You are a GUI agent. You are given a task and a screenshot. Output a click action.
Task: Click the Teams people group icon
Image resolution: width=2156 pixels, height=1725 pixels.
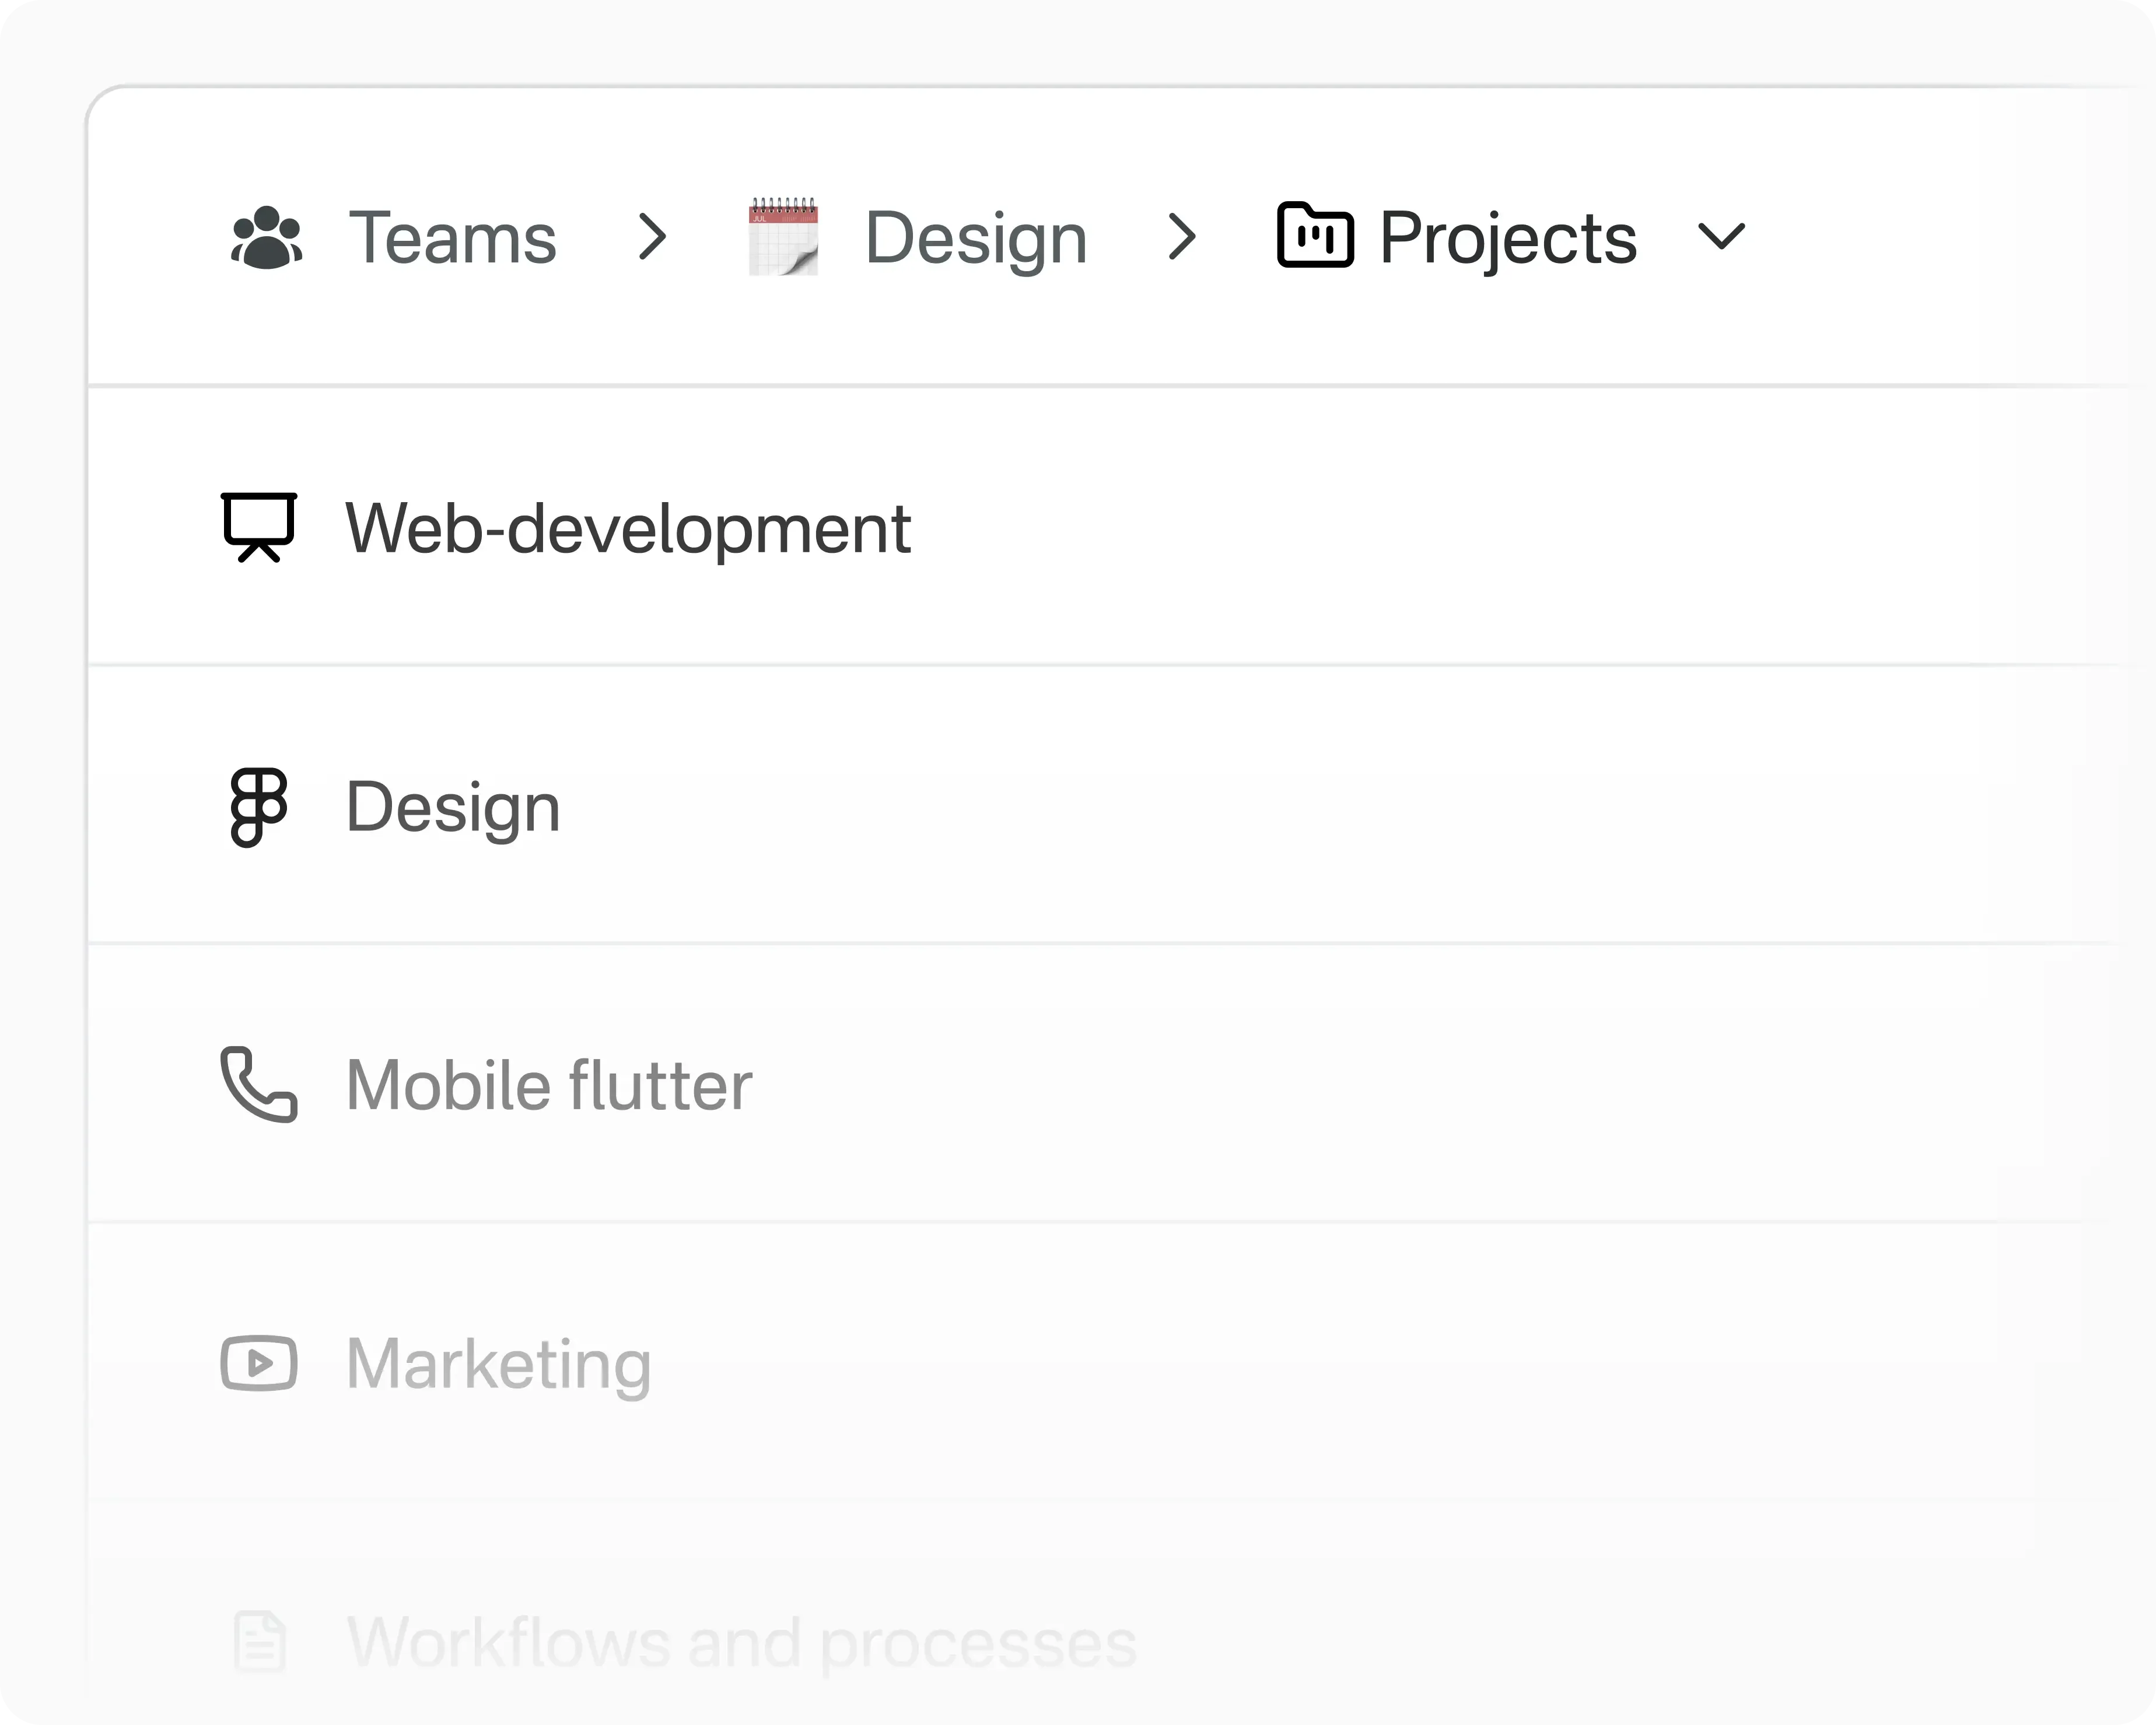click(266, 238)
